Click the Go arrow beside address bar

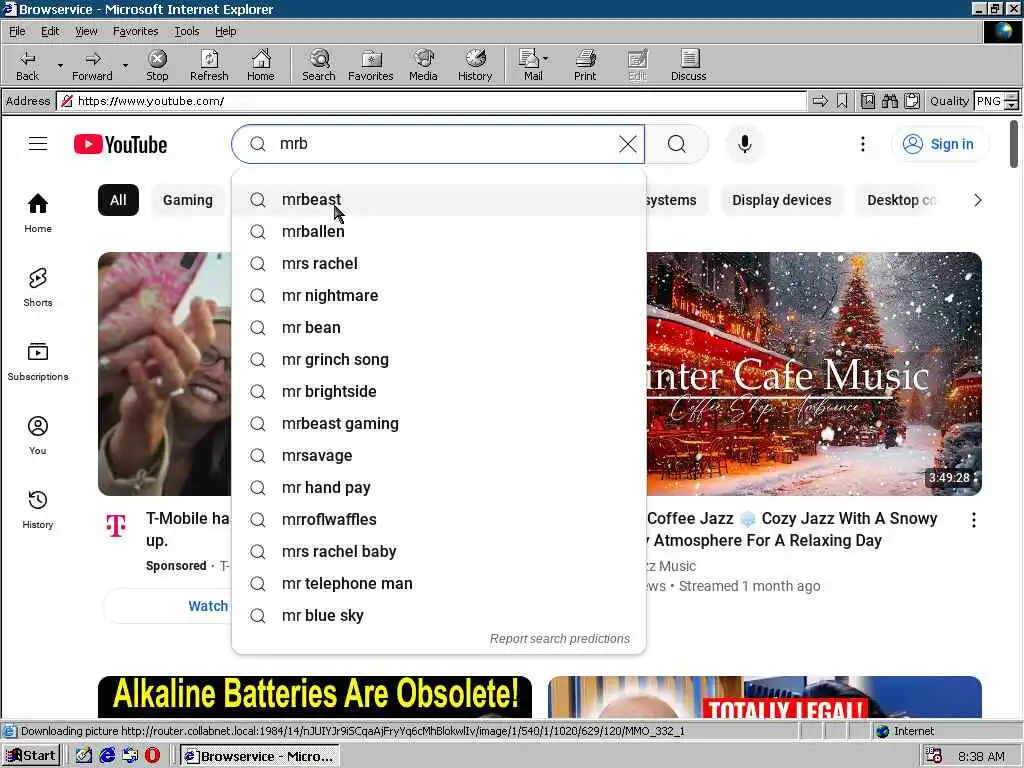pyautogui.click(x=820, y=101)
